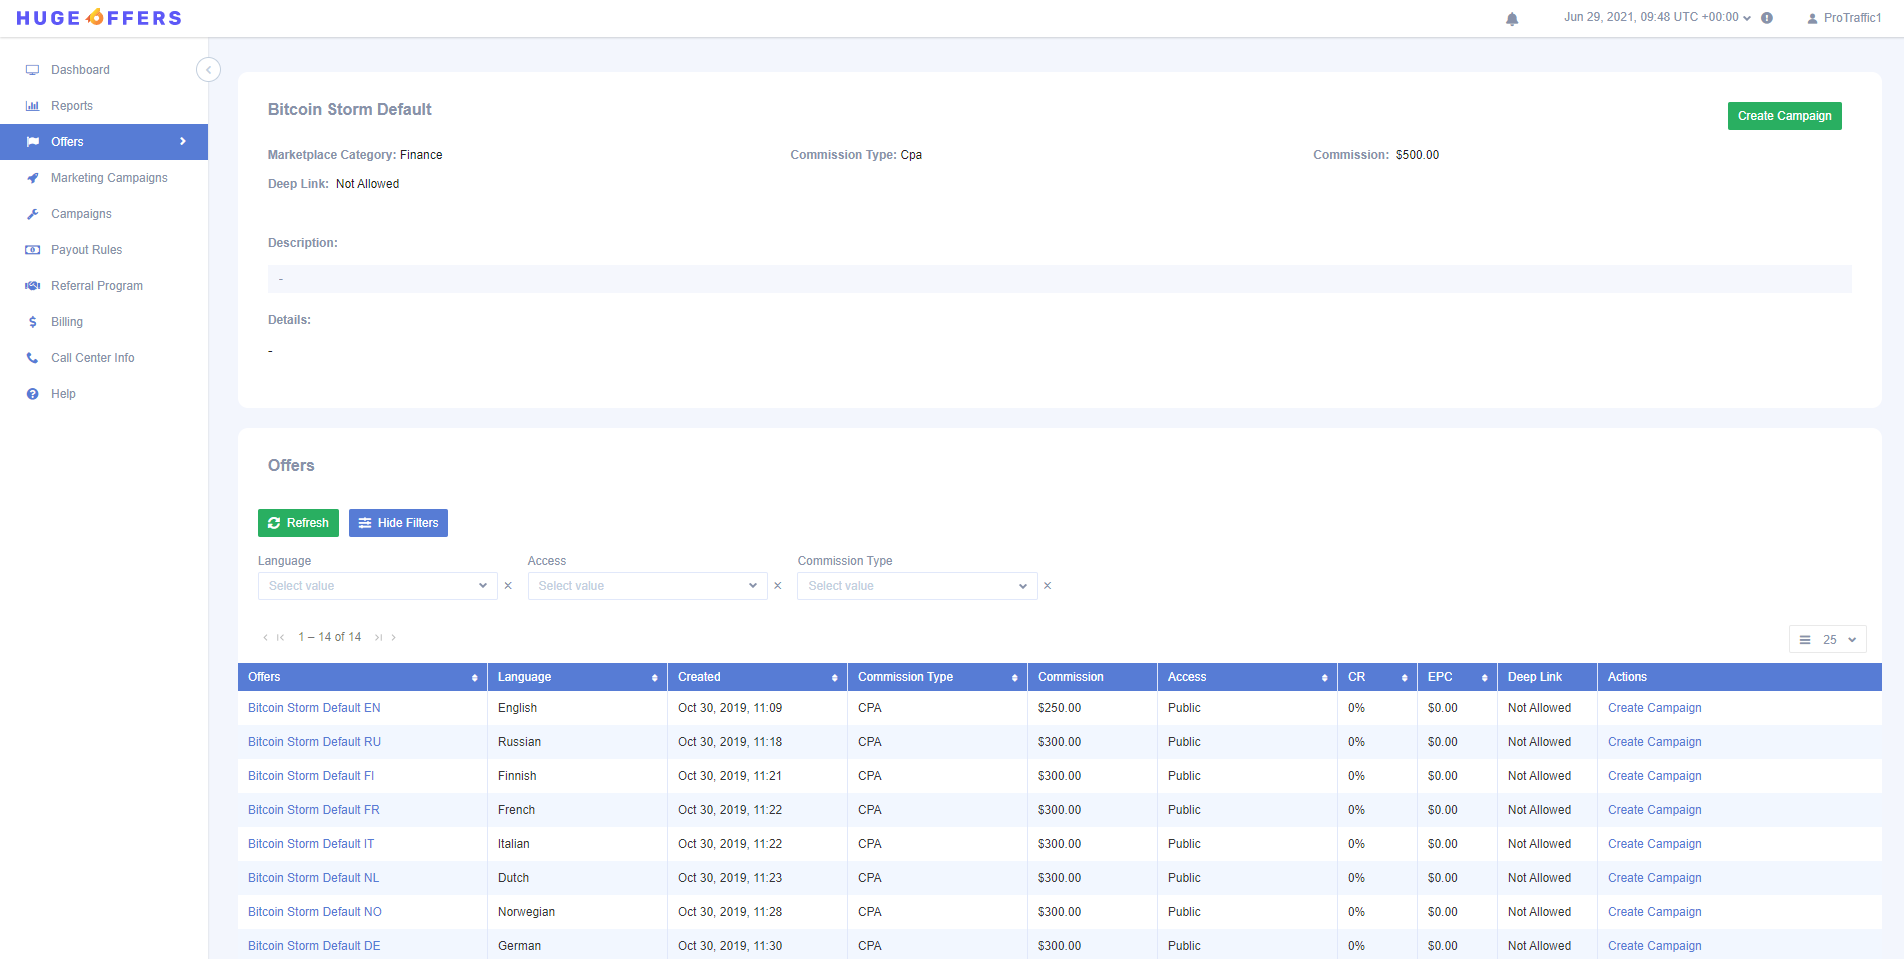This screenshot has width=1904, height=959.
Task: Expand the Offers menu chevron in sidebar
Action: tap(183, 142)
